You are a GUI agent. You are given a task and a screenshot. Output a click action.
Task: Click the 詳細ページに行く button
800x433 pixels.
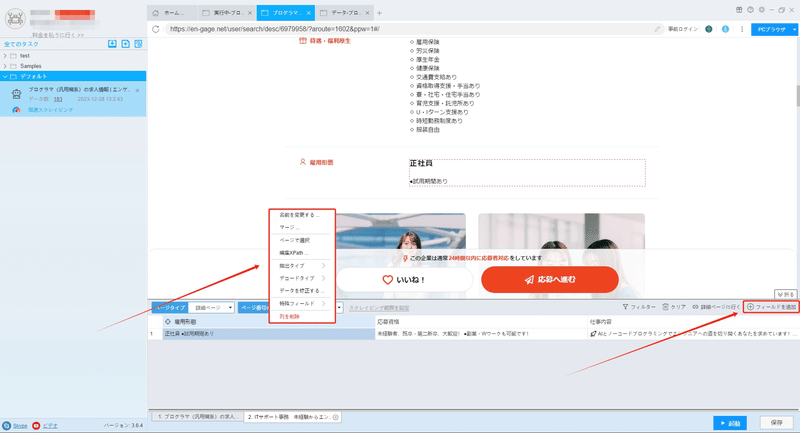[x=716, y=307]
